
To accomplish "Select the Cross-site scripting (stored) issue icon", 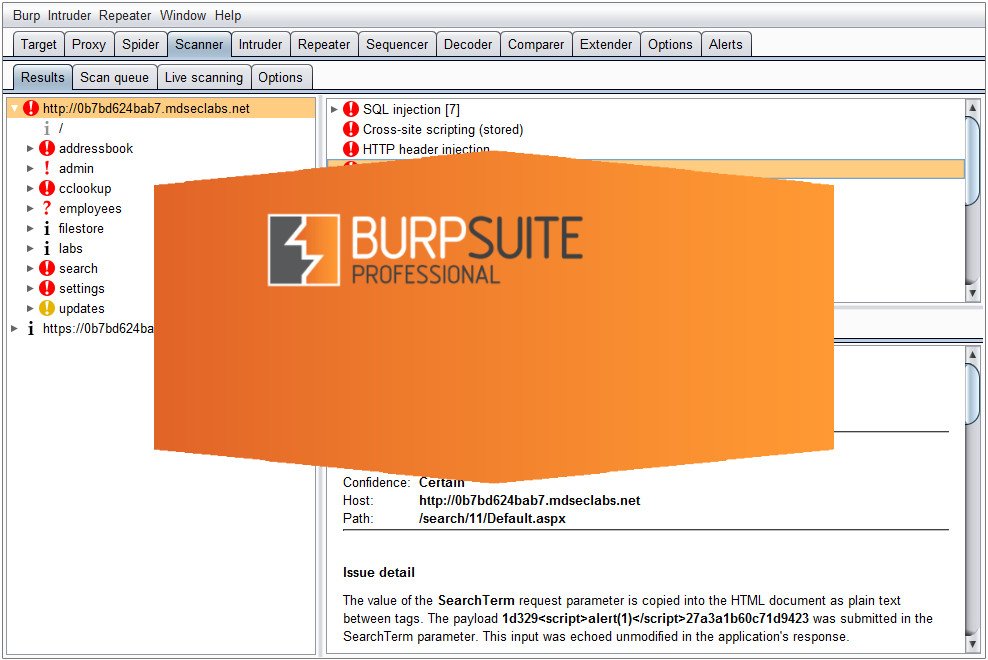I will point(352,129).
